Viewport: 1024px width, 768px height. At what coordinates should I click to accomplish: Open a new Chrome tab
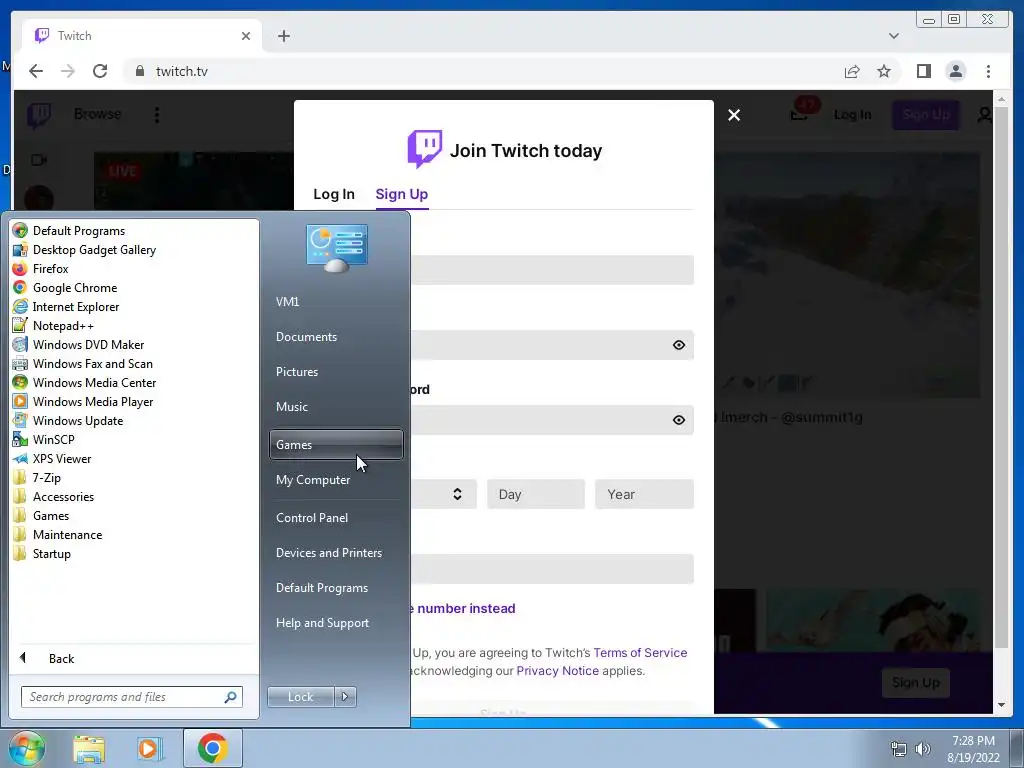[x=283, y=36]
